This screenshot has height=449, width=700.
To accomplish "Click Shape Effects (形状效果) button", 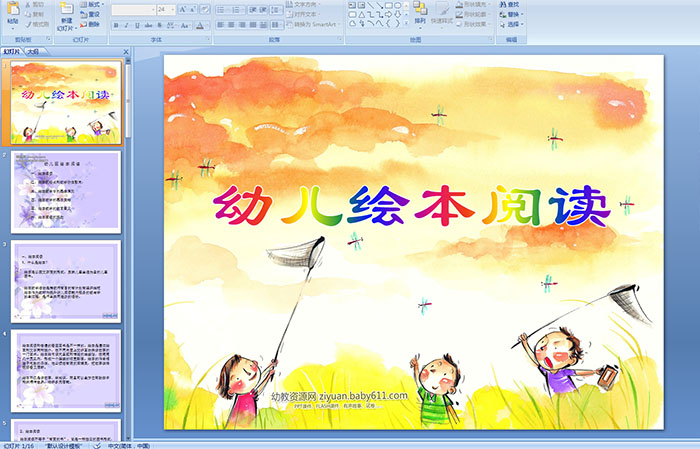I will (x=473, y=24).
